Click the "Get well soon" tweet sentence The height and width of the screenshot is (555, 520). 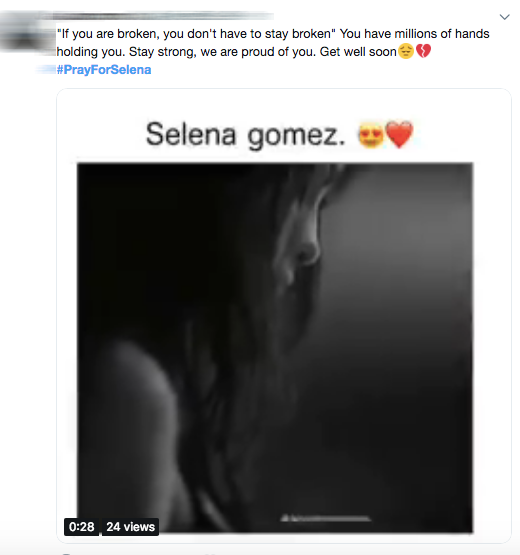[358, 52]
